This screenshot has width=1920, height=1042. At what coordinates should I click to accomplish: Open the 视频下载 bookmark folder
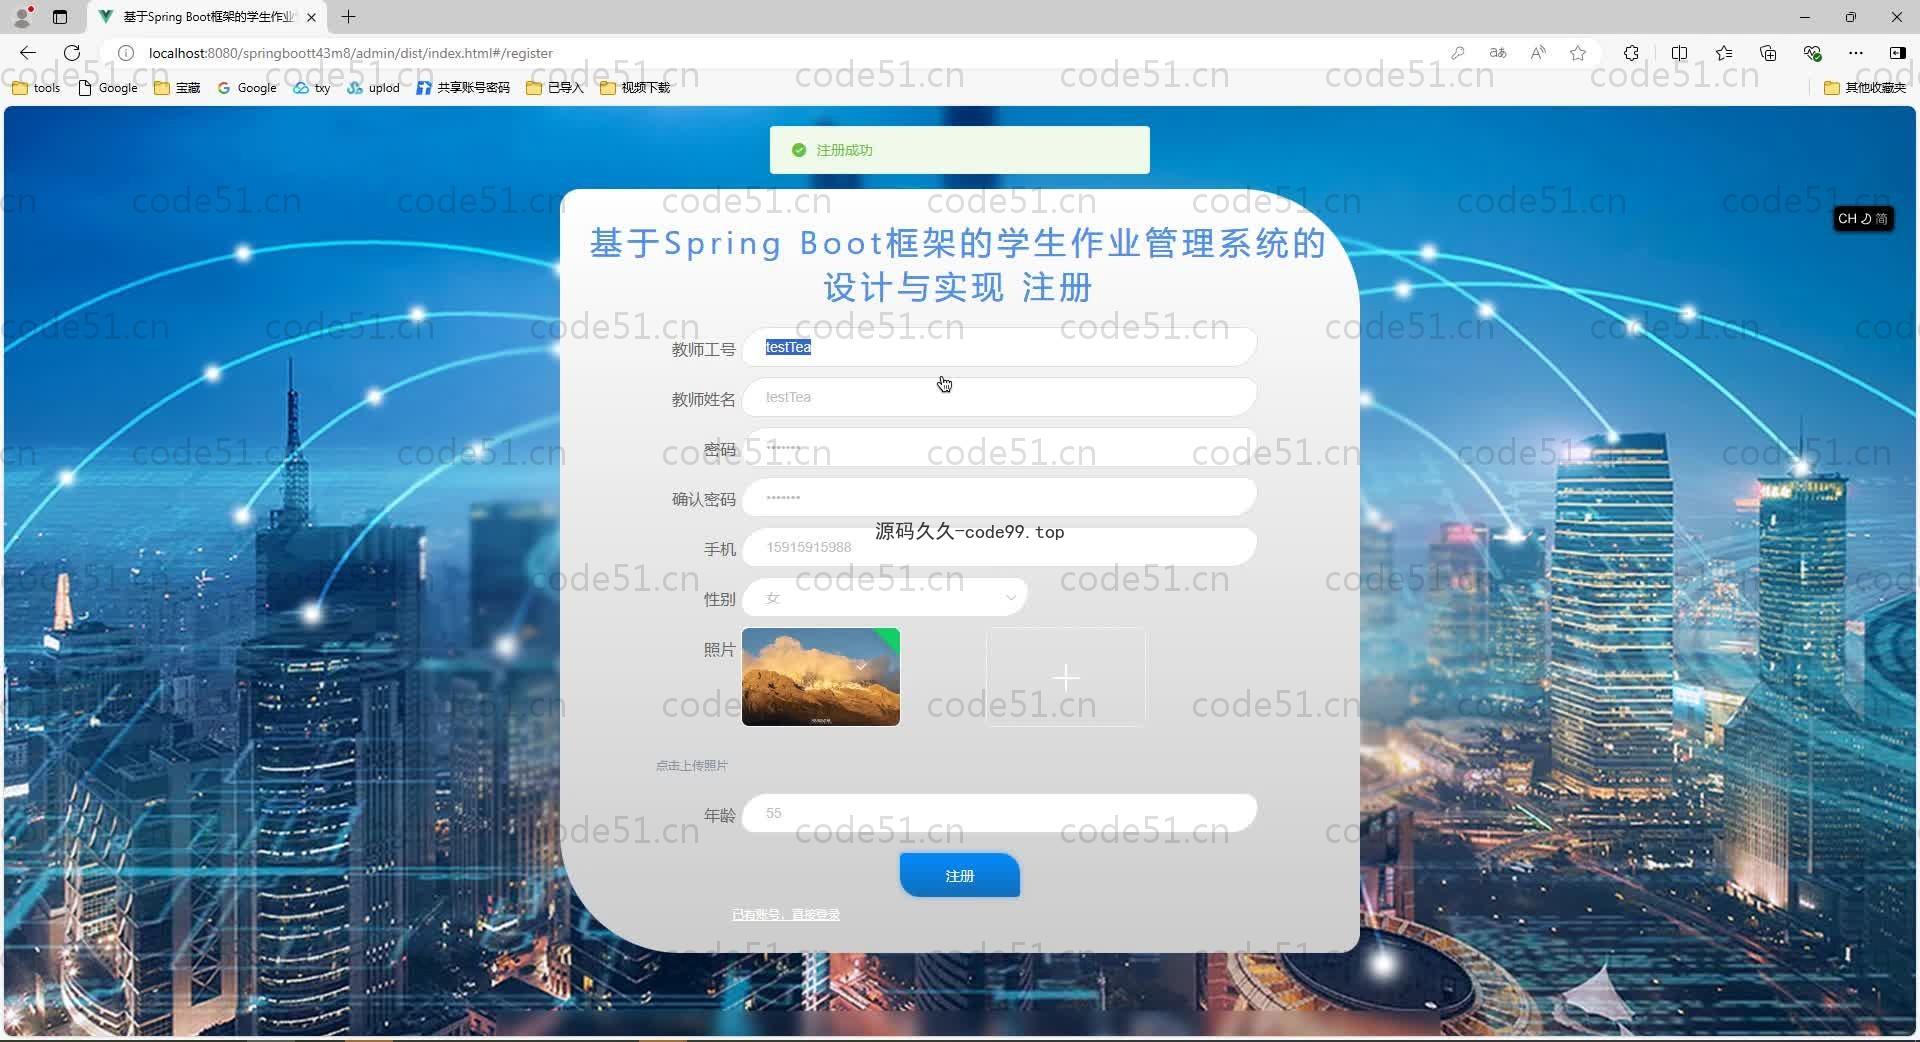635,88
